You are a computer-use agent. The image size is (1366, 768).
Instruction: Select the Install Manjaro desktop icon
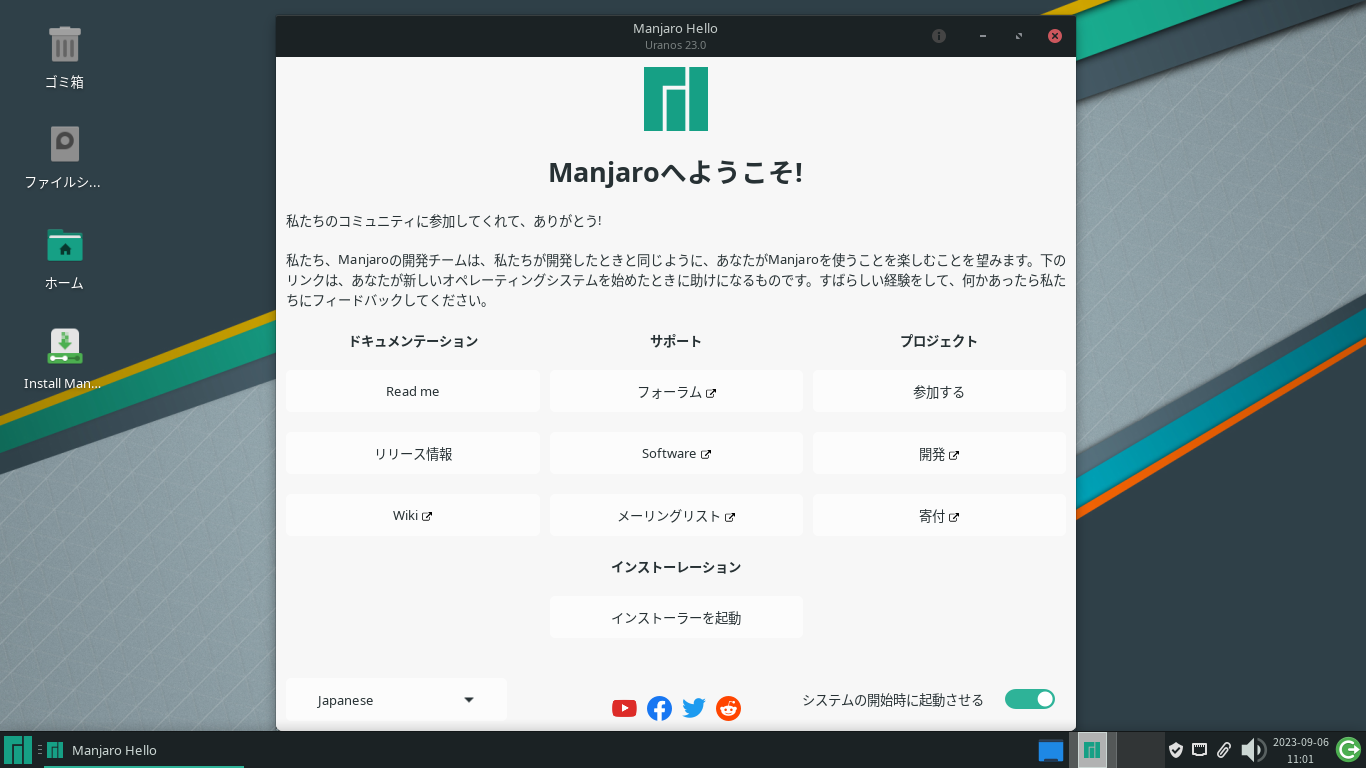click(64, 358)
